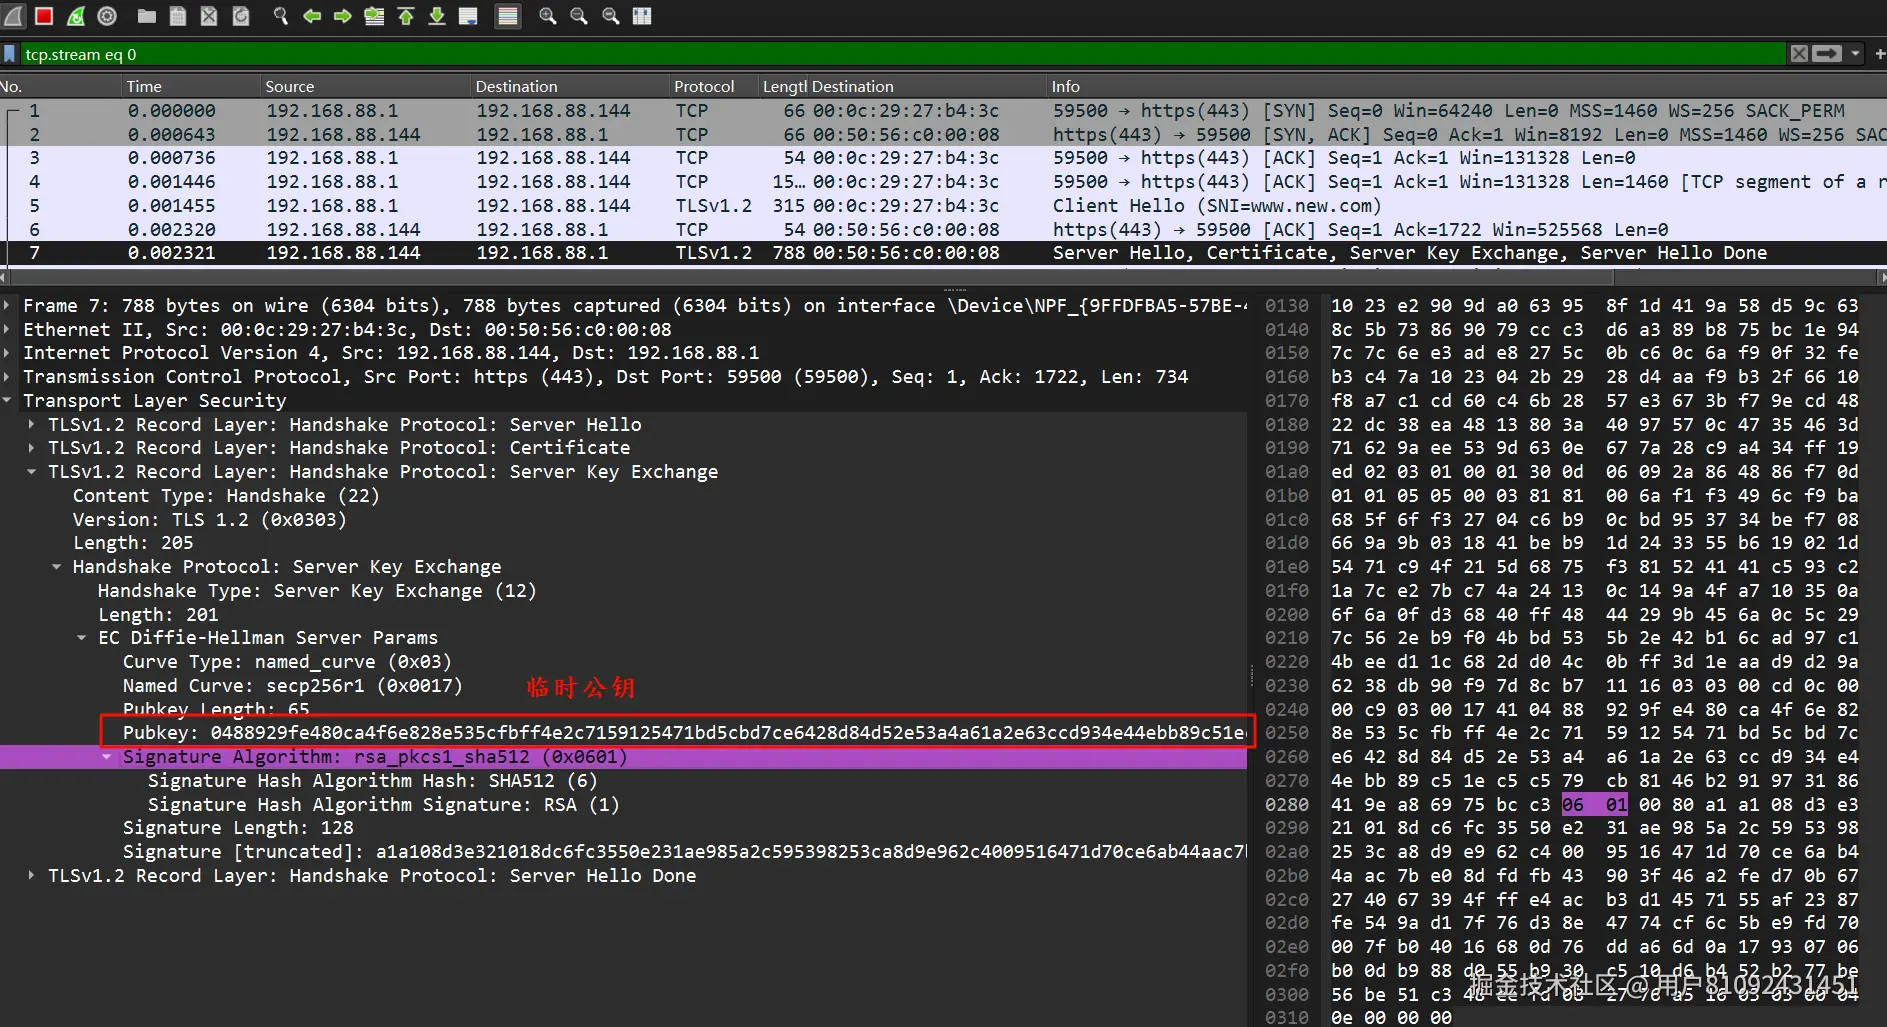Clear the display filter with the X button
Screen dimensions: 1887x1027
1799,54
